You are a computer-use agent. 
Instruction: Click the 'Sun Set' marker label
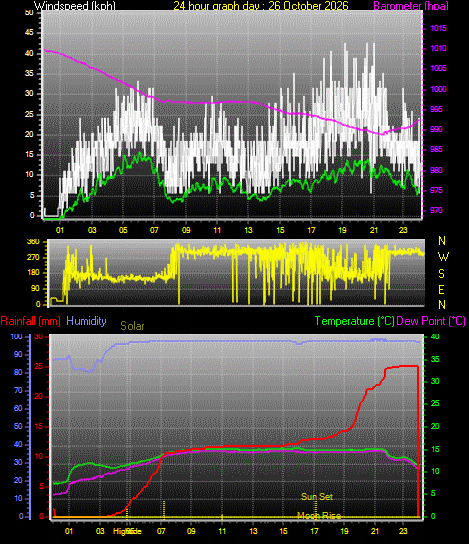(x=317, y=496)
